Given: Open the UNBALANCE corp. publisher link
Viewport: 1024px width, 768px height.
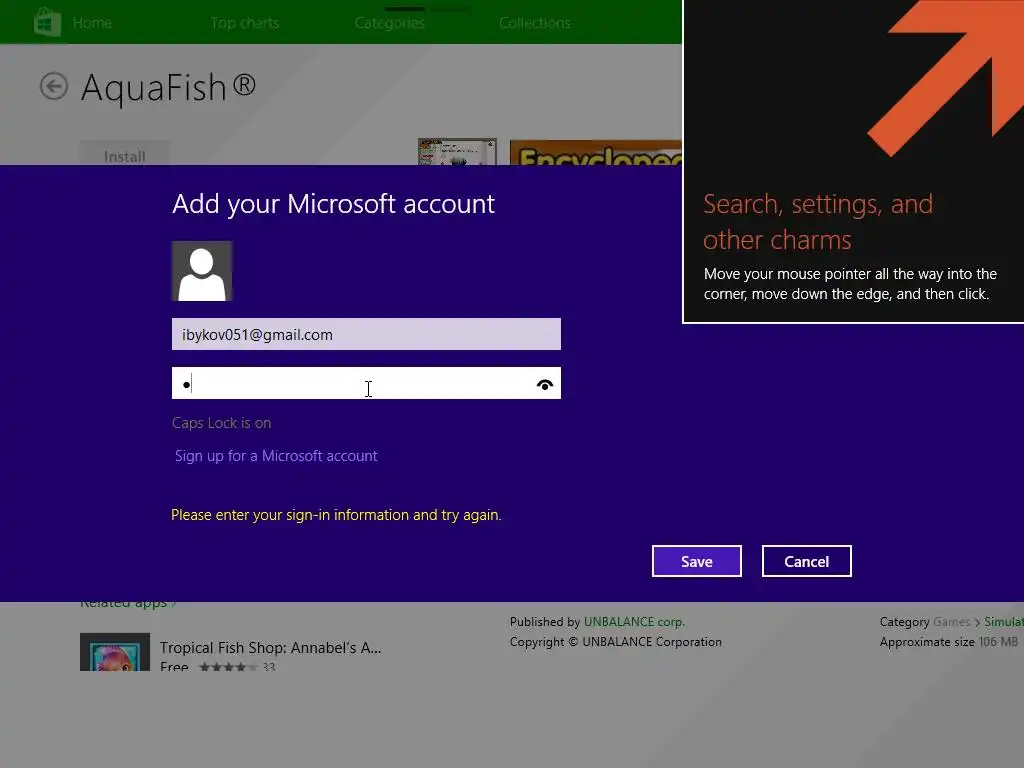Looking at the screenshot, I should tap(634, 622).
